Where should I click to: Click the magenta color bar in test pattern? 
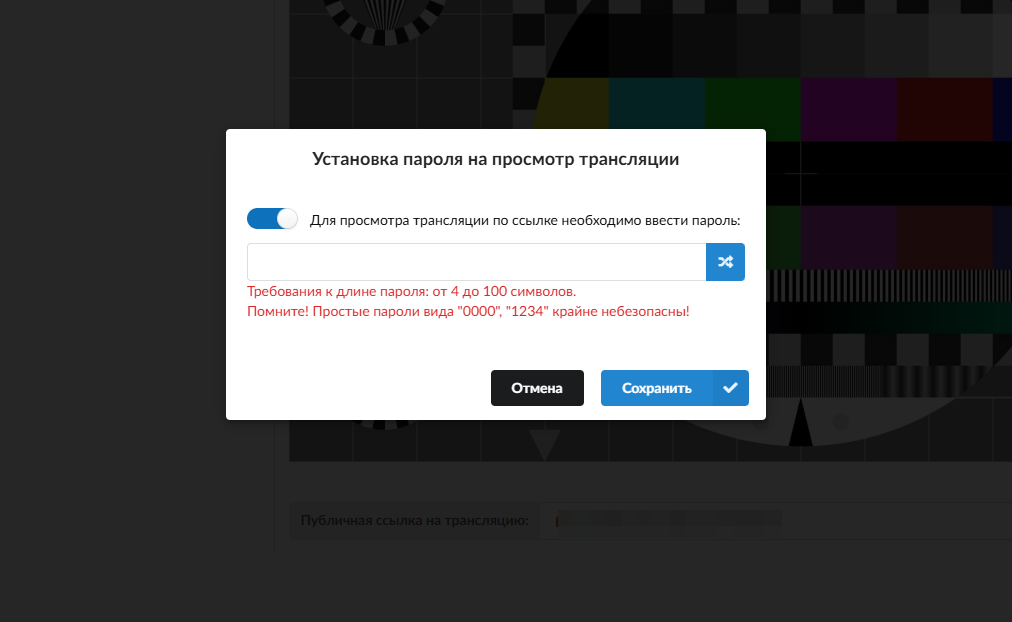[x=848, y=108]
